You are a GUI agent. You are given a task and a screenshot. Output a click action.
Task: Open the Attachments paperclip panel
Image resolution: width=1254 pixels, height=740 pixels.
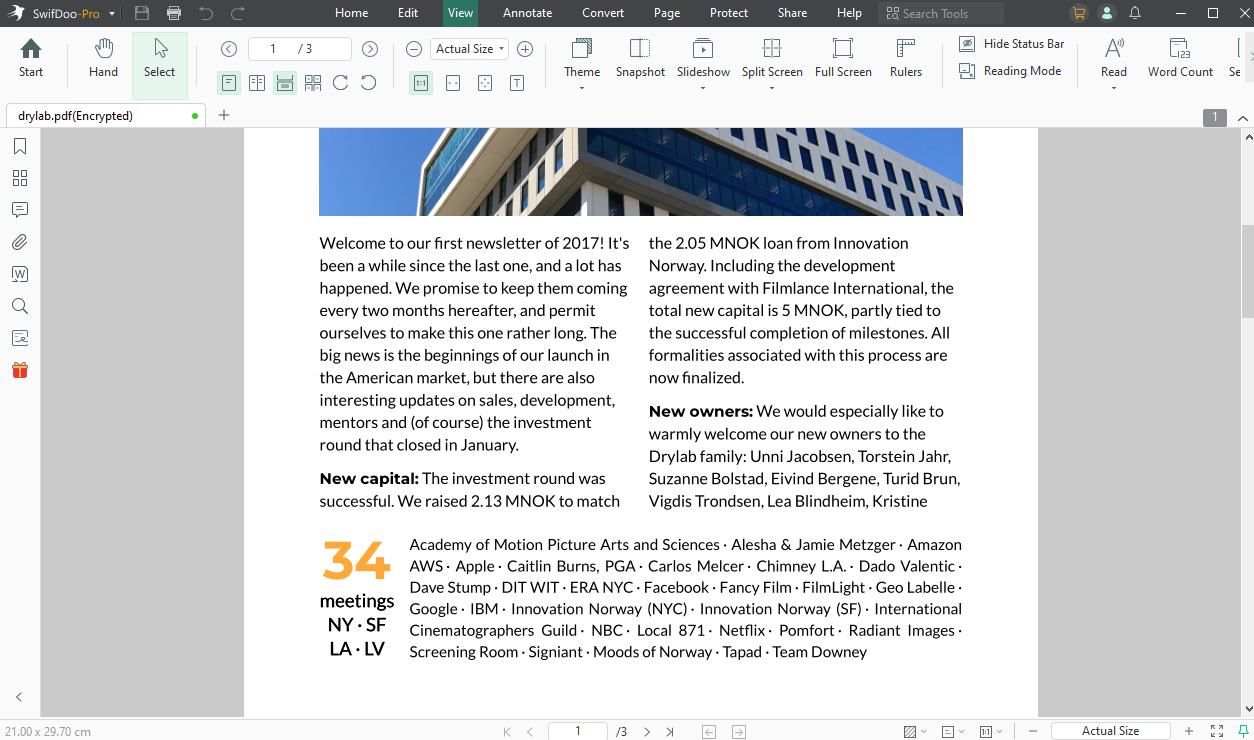[x=20, y=242]
